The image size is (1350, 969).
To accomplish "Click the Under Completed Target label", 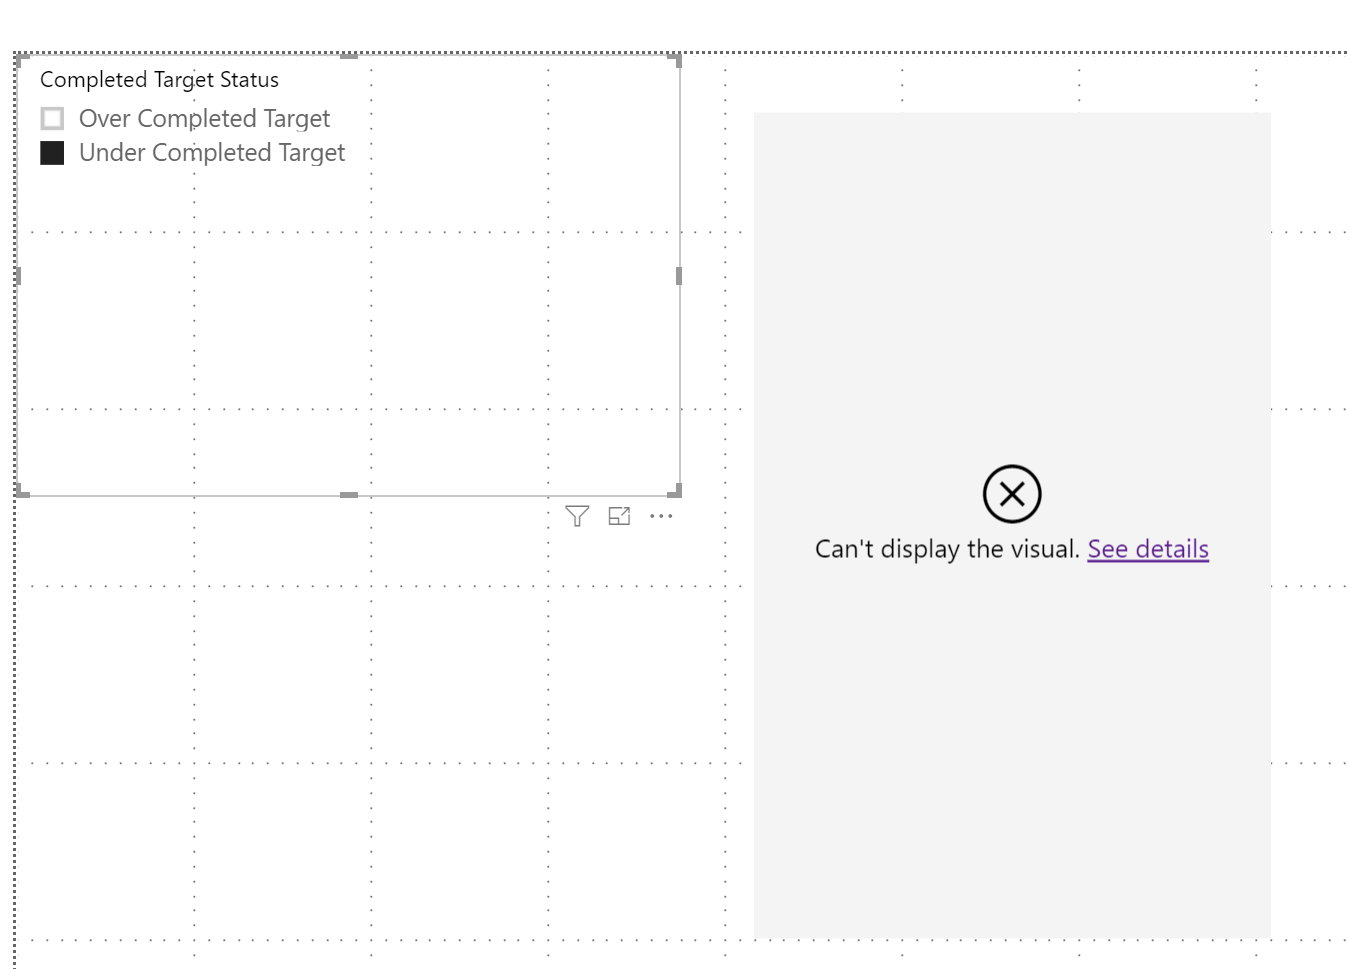I will click(212, 153).
